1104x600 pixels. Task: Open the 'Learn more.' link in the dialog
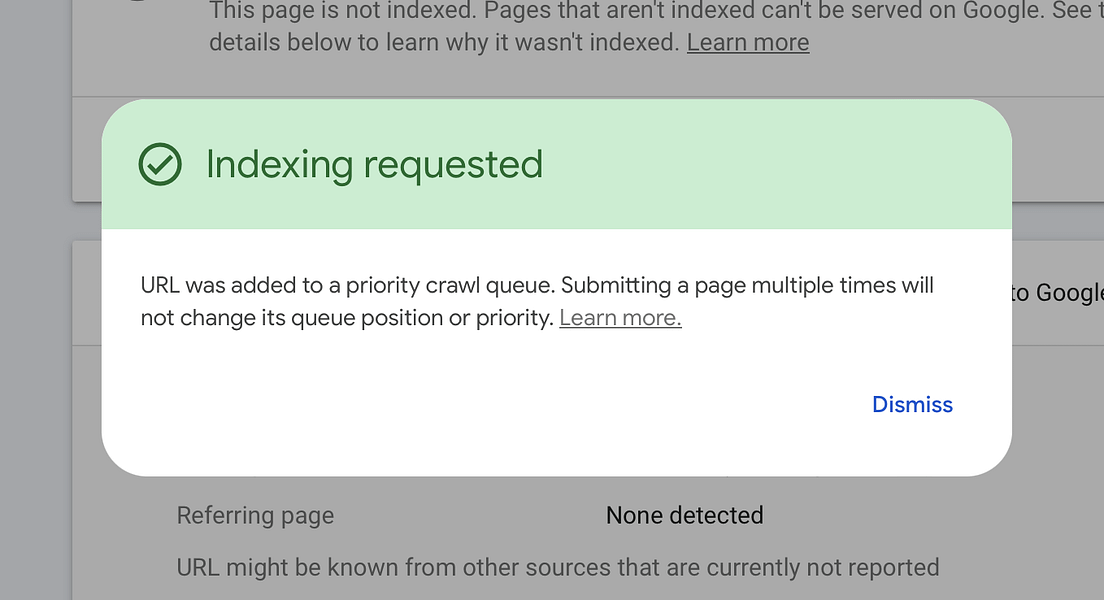pyautogui.click(x=619, y=317)
